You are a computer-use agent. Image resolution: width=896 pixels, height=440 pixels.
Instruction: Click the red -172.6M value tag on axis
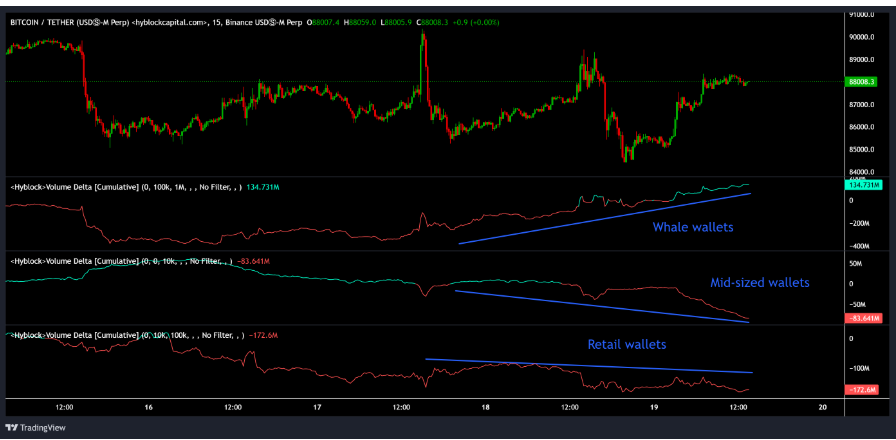point(862,389)
